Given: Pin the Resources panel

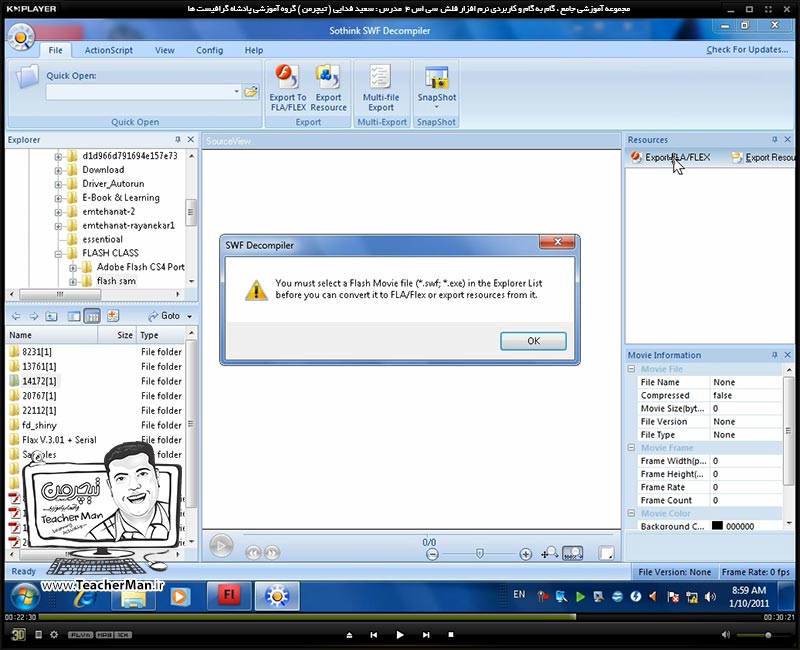Looking at the screenshot, I should pyautogui.click(x=774, y=139).
